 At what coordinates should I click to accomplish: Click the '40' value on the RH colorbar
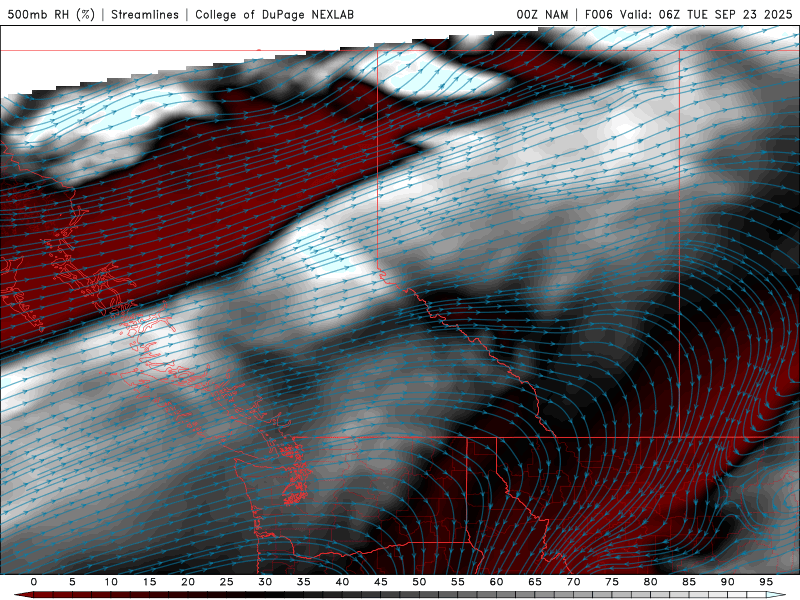click(x=342, y=582)
